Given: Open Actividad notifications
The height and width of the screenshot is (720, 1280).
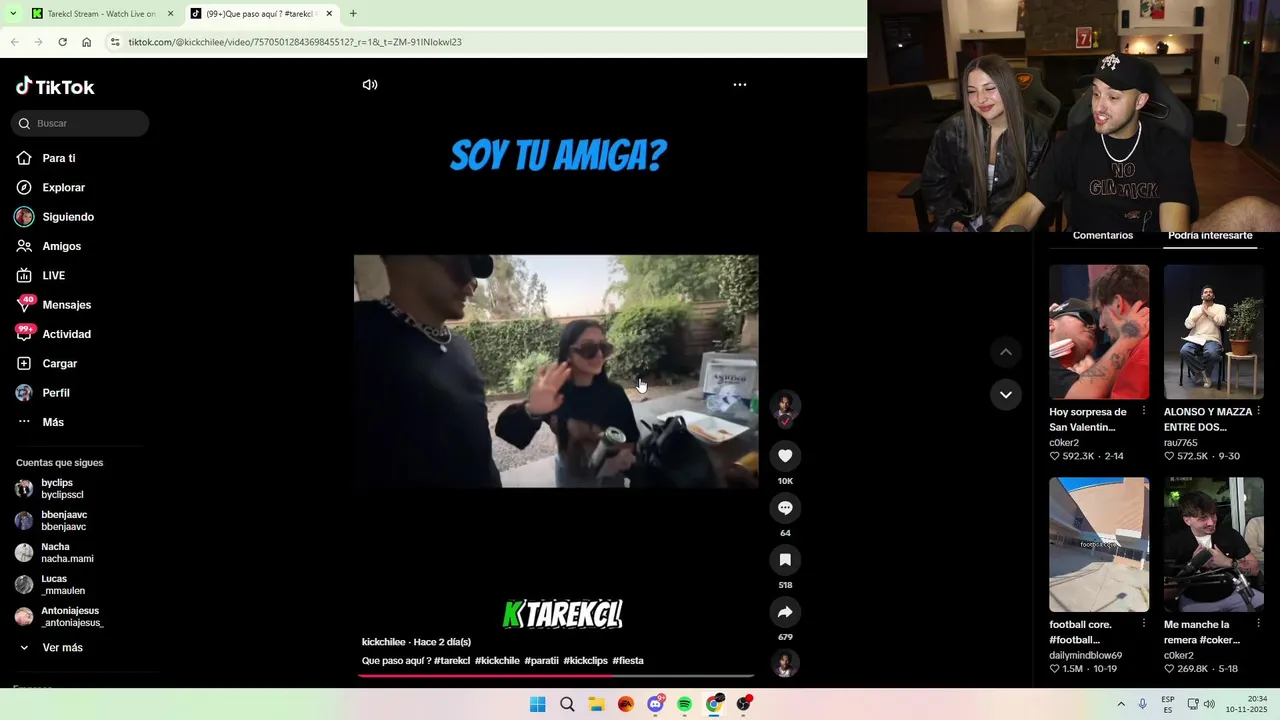Looking at the screenshot, I should coord(66,334).
